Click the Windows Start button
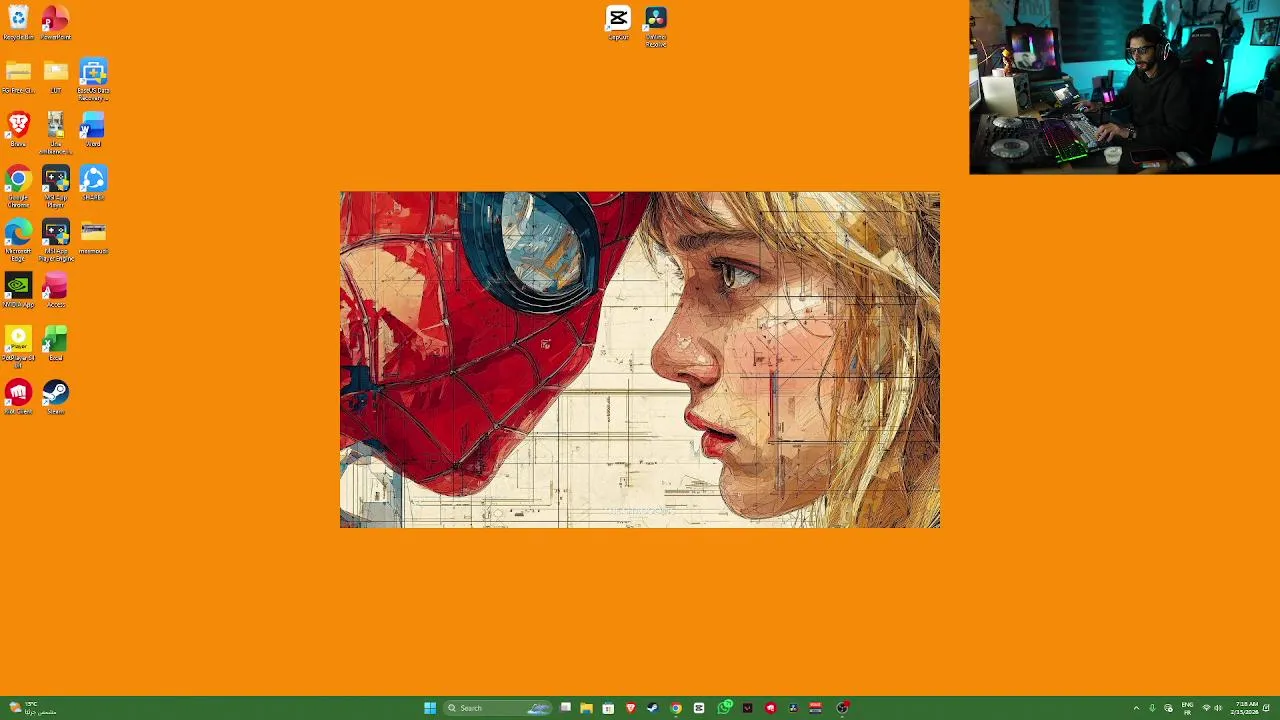 [430, 708]
